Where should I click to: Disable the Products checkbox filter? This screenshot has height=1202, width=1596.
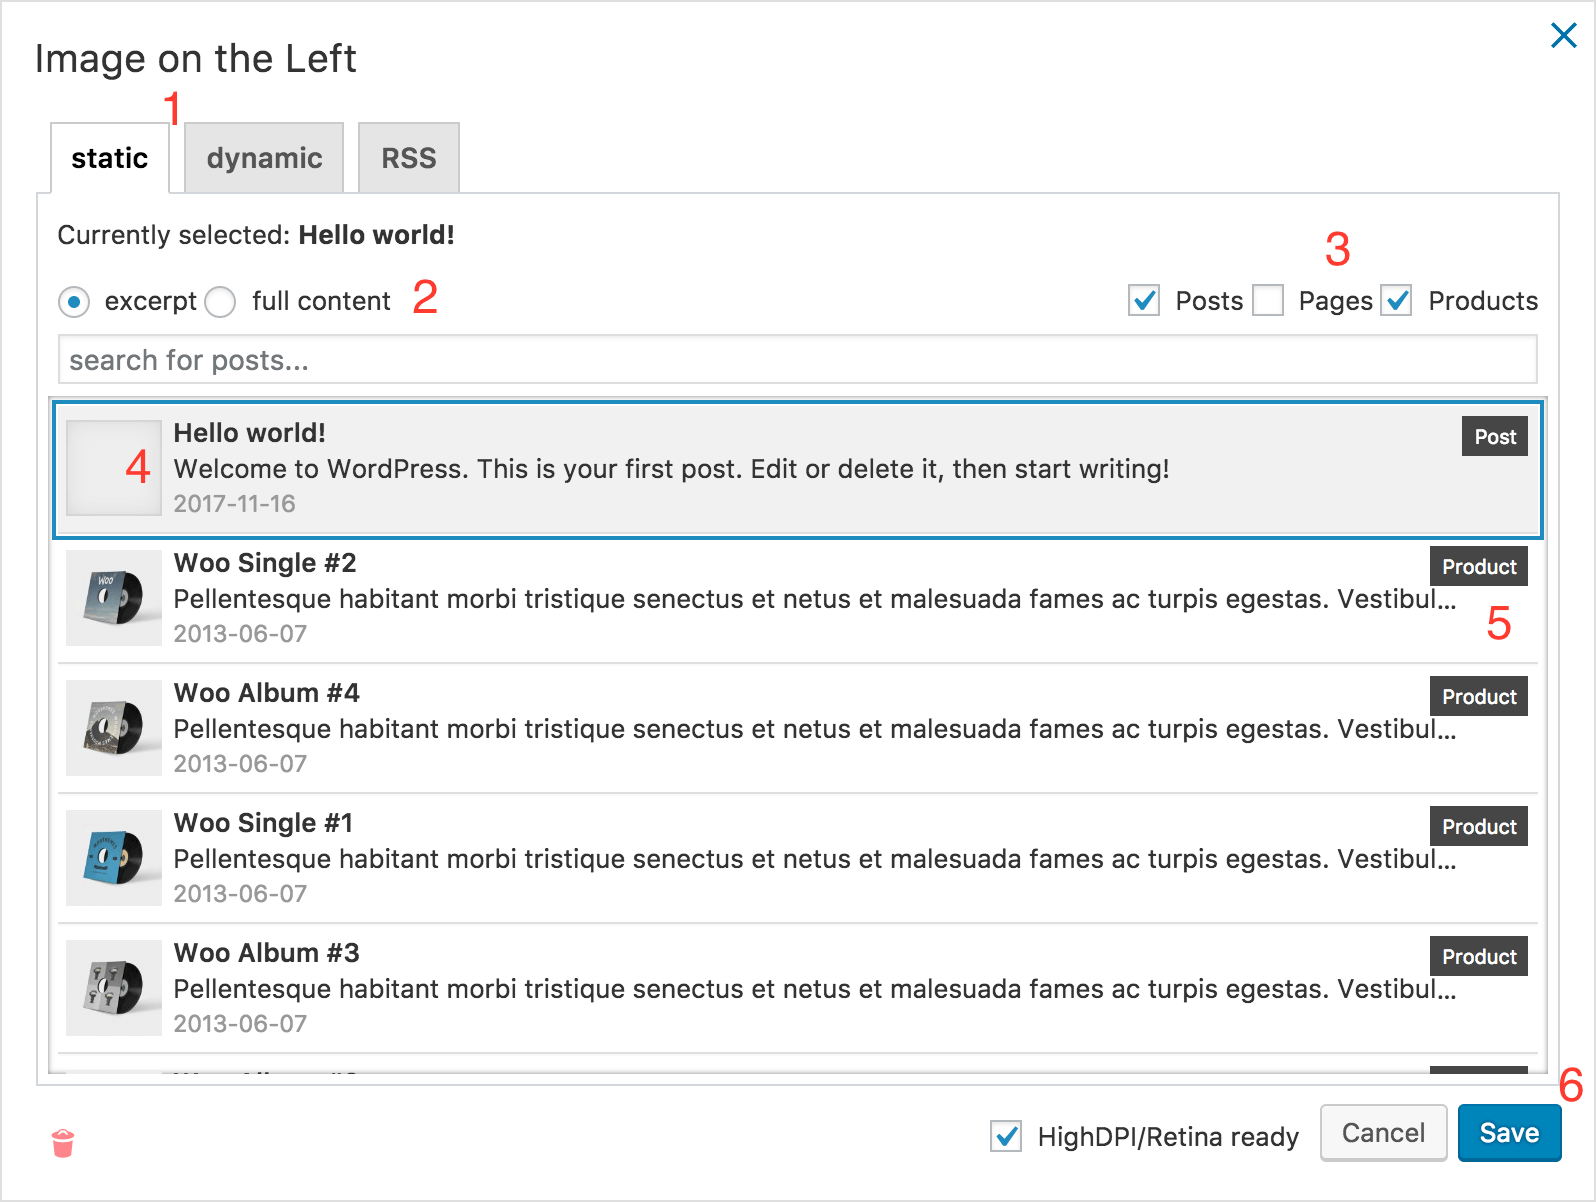[1397, 301]
